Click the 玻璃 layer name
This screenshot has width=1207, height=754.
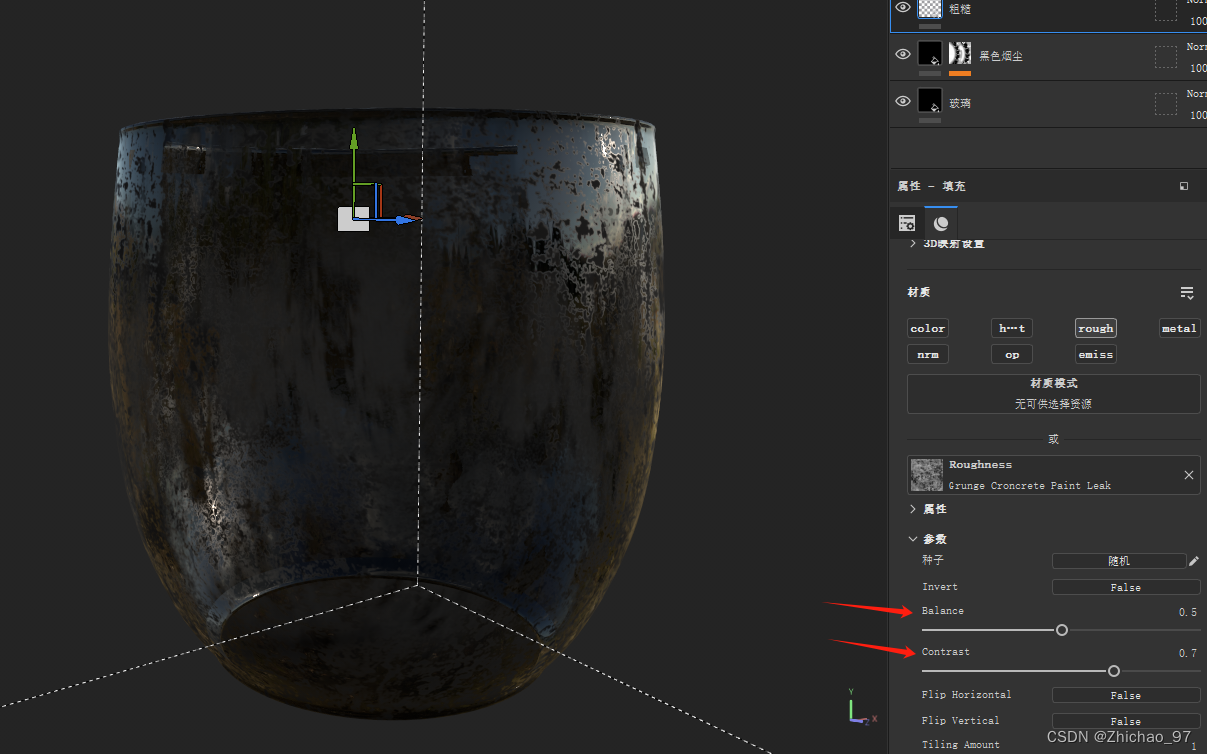click(x=960, y=103)
